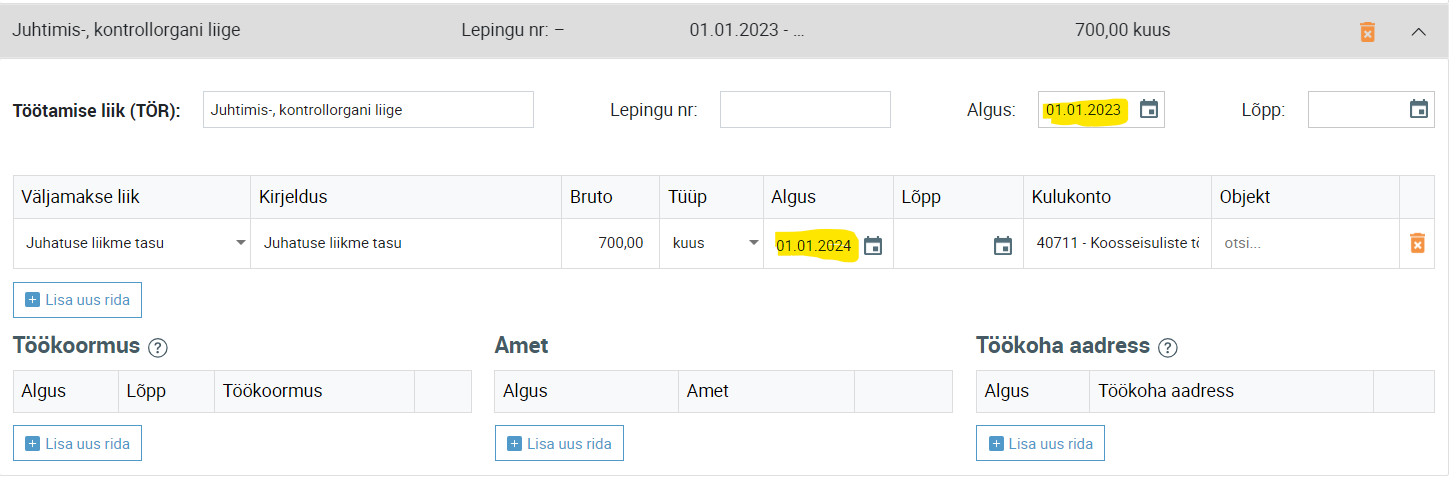The height and width of the screenshot is (480, 1451).
Task: Expand the Väljamakse liik dropdown showing Juhatuse liikme tasu
Action: [132, 243]
